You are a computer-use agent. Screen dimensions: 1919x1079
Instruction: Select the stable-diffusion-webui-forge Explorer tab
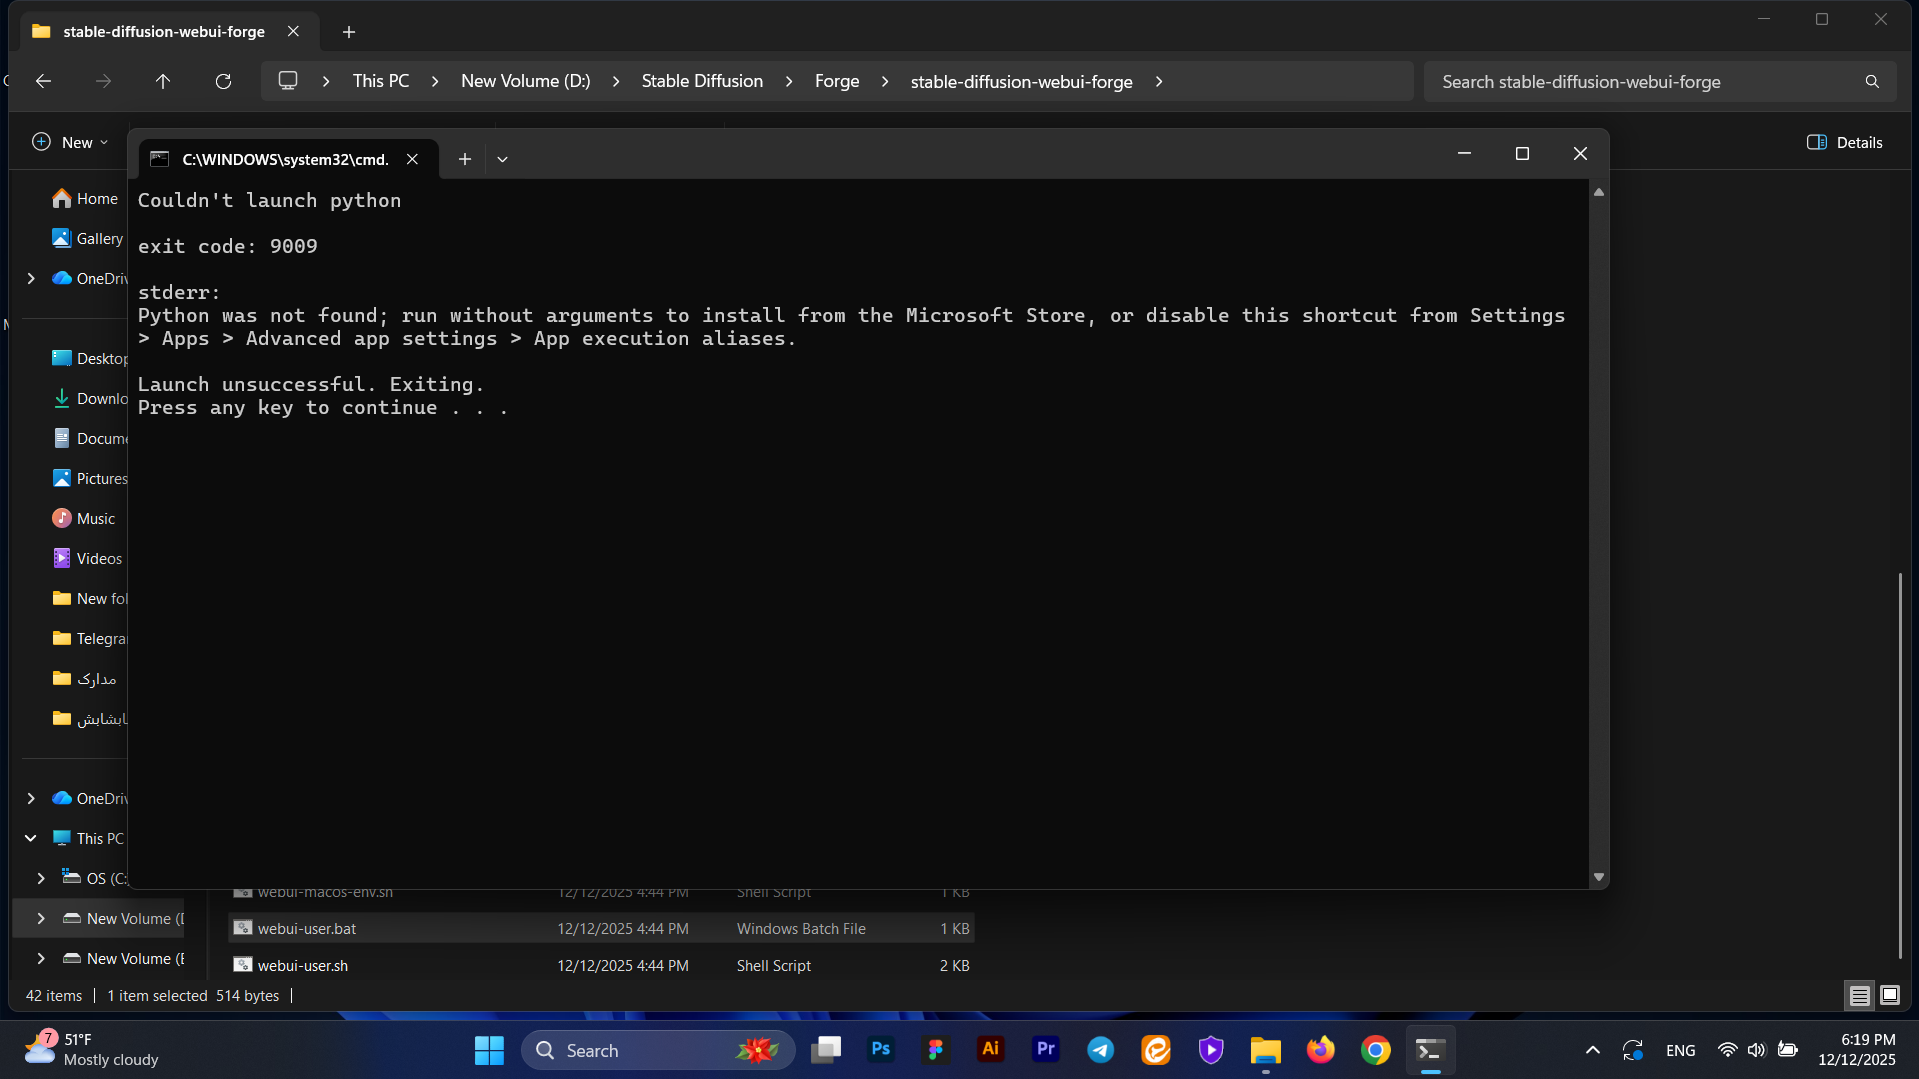coord(164,31)
